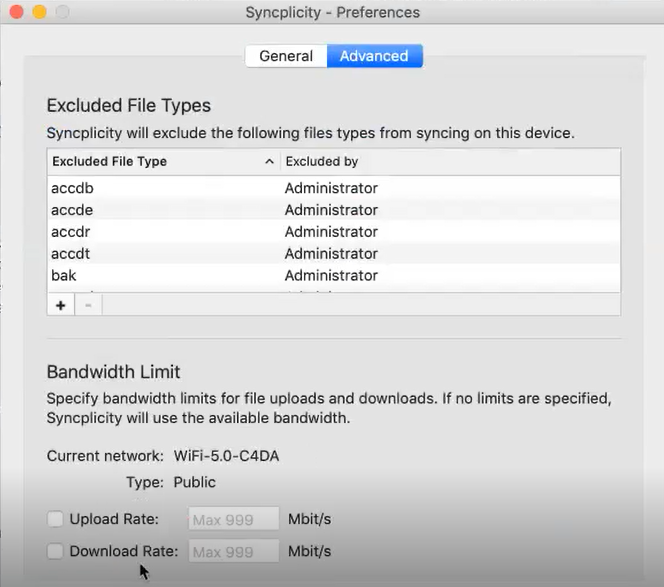This screenshot has height=587, width=664.
Task: Enable the Upload Rate checkbox
Action: (x=55, y=519)
